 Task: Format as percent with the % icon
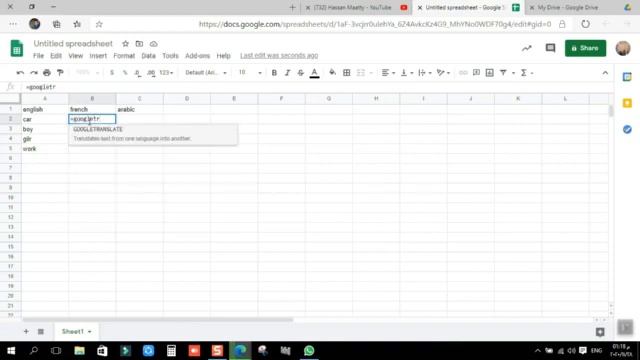pos(125,73)
